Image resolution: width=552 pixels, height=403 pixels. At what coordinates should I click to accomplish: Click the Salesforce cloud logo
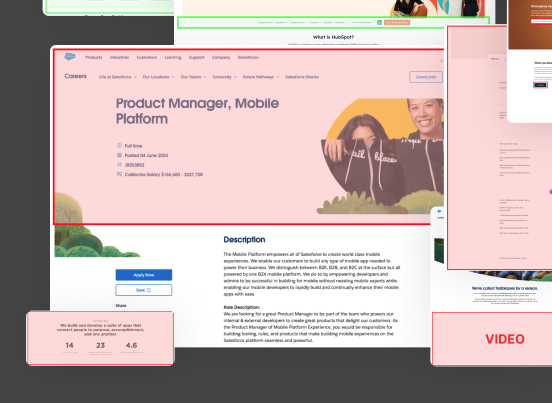pyautogui.click(x=70, y=56)
